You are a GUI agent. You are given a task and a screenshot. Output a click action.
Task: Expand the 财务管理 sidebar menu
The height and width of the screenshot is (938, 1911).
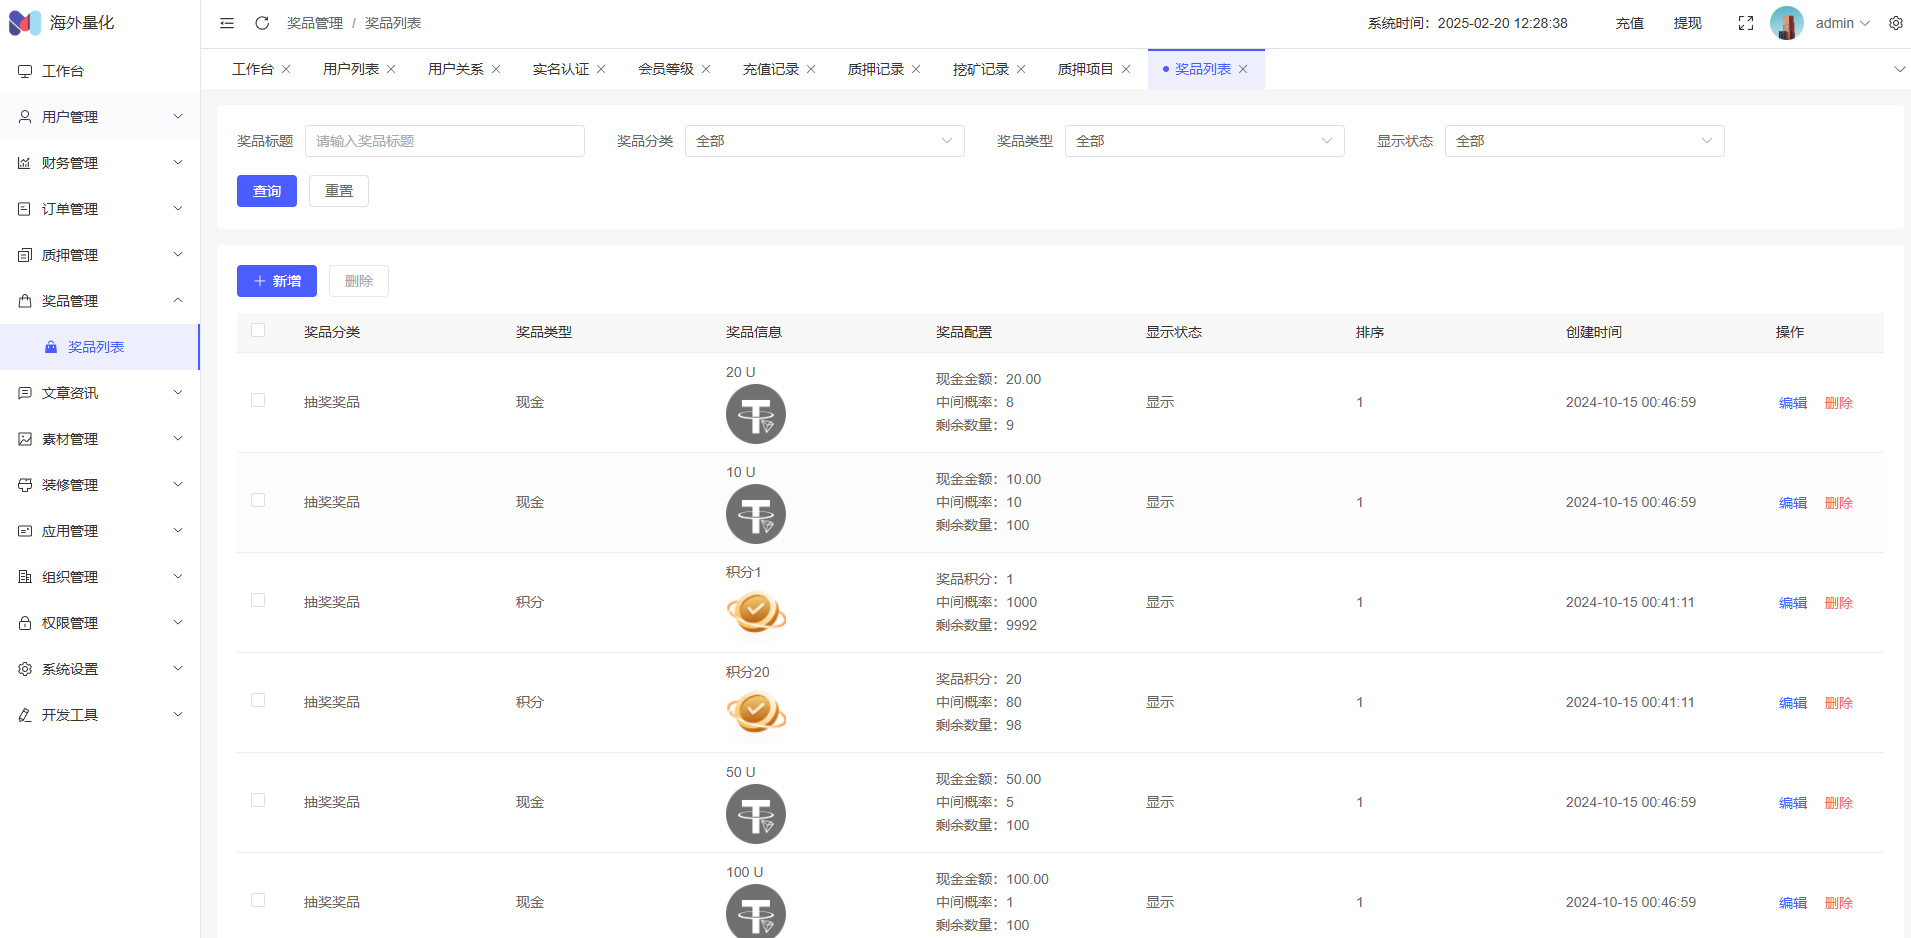tap(100, 163)
